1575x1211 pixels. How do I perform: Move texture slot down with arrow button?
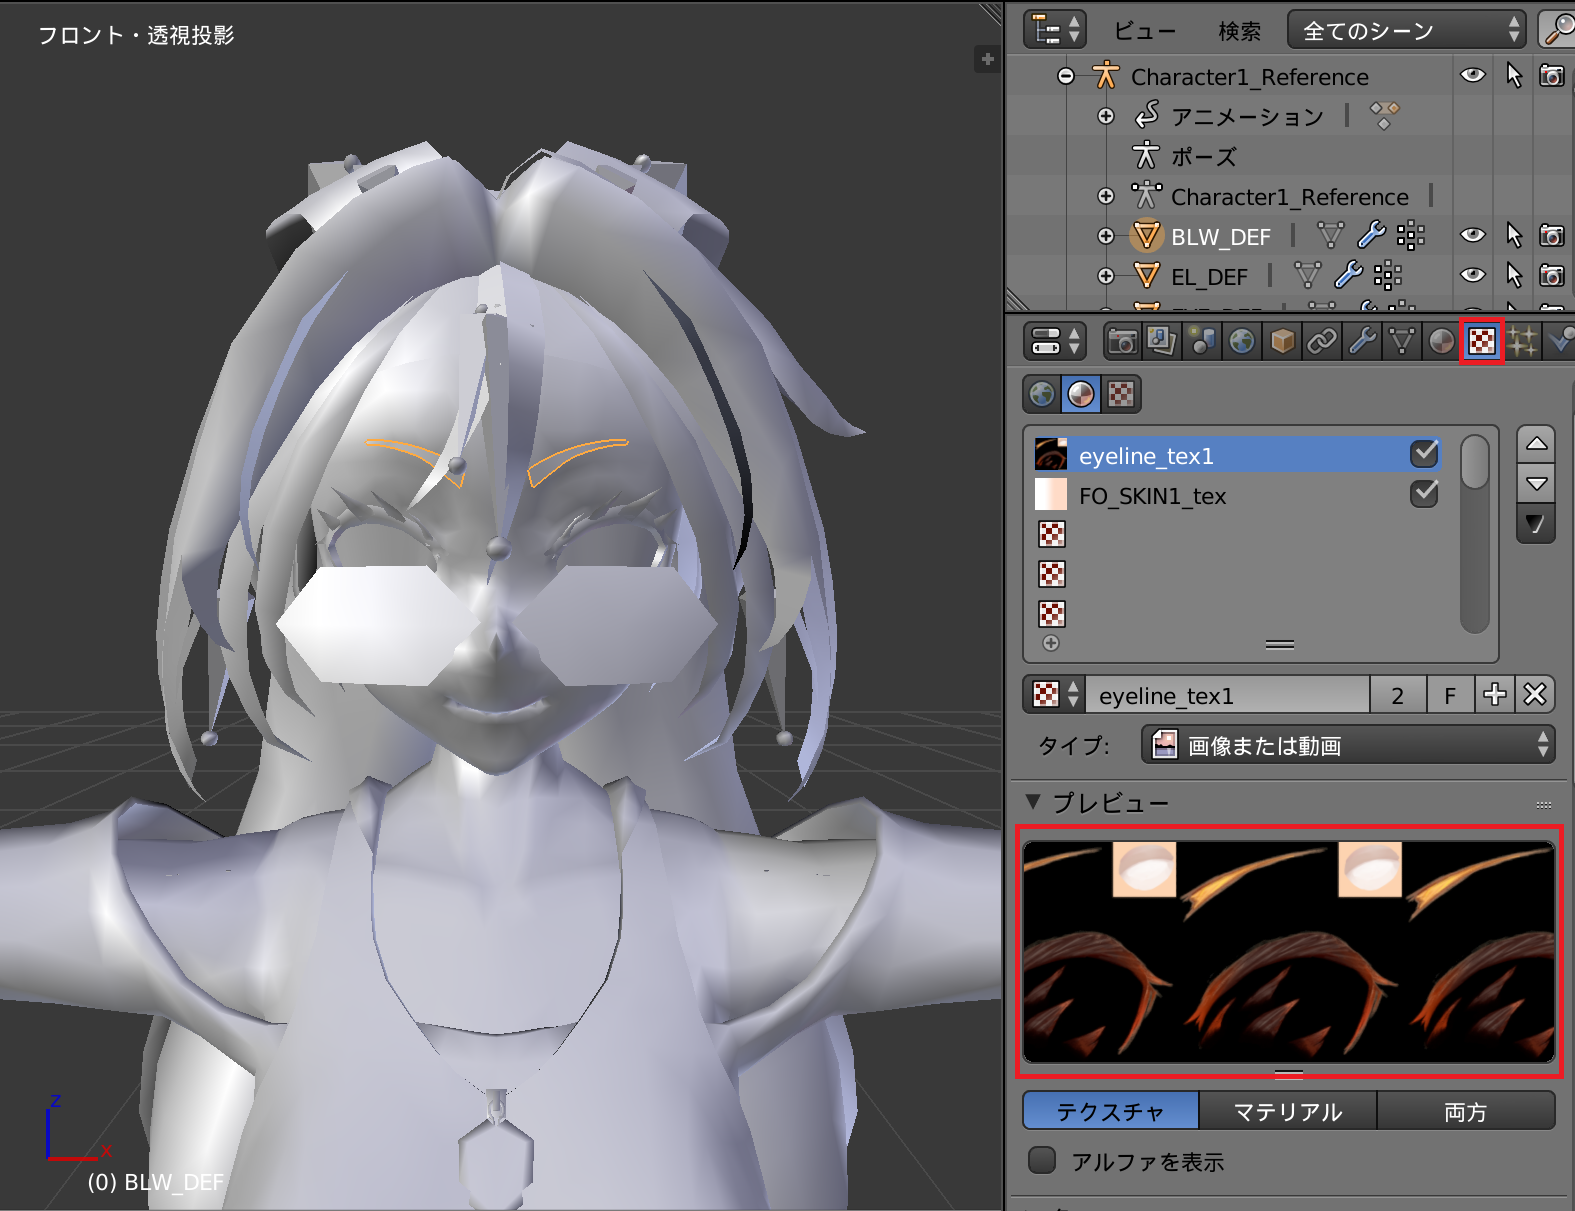click(x=1536, y=483)
